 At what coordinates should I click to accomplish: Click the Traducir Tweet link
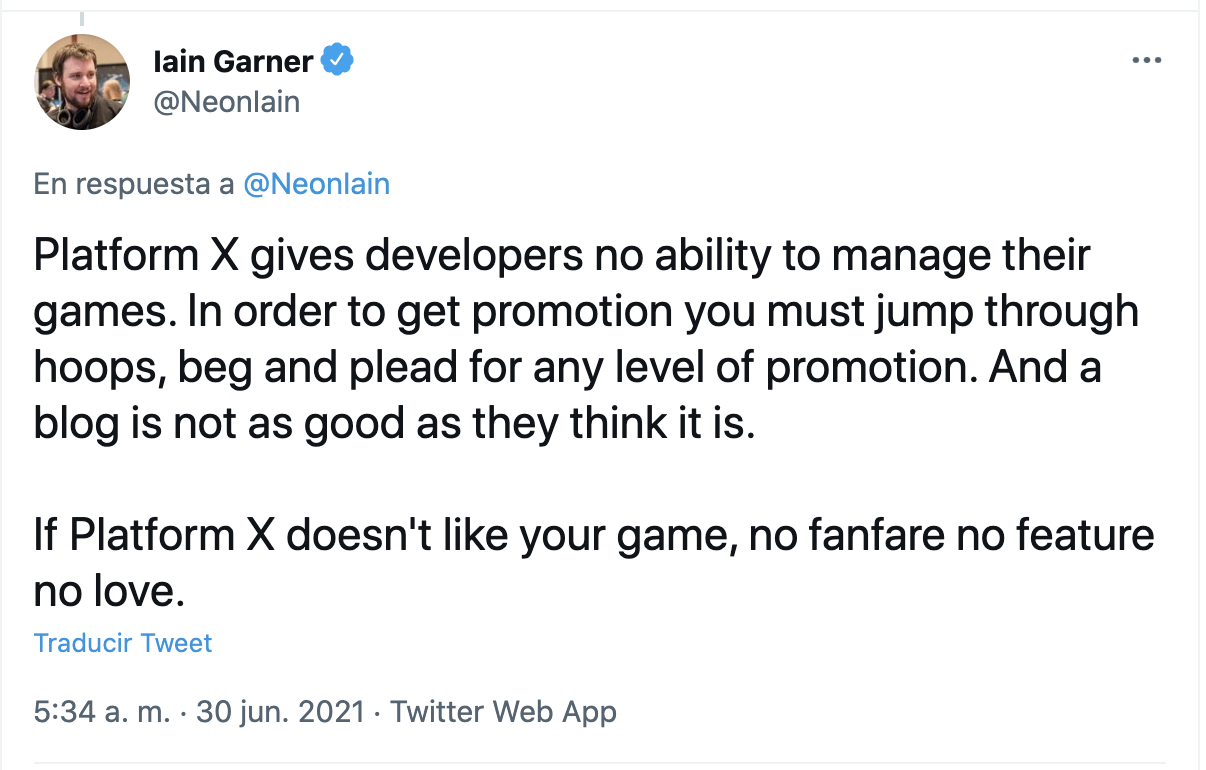[x=123, y=643]
